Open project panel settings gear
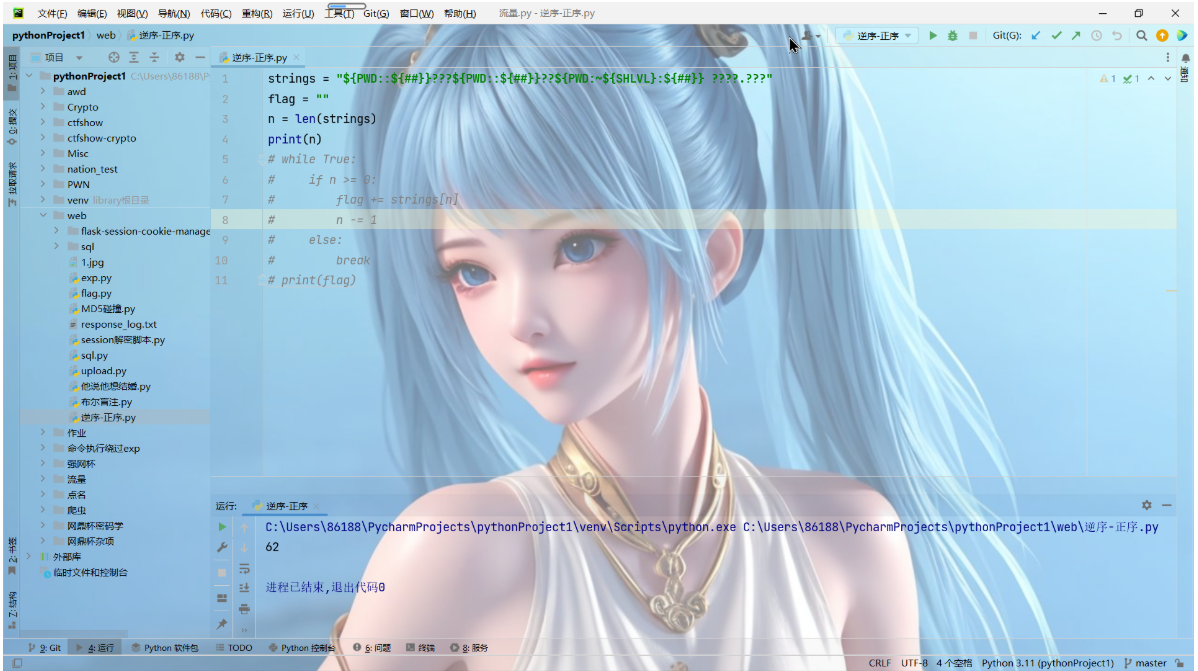This screenshot has width=1198, height=671. click(180, 57)
